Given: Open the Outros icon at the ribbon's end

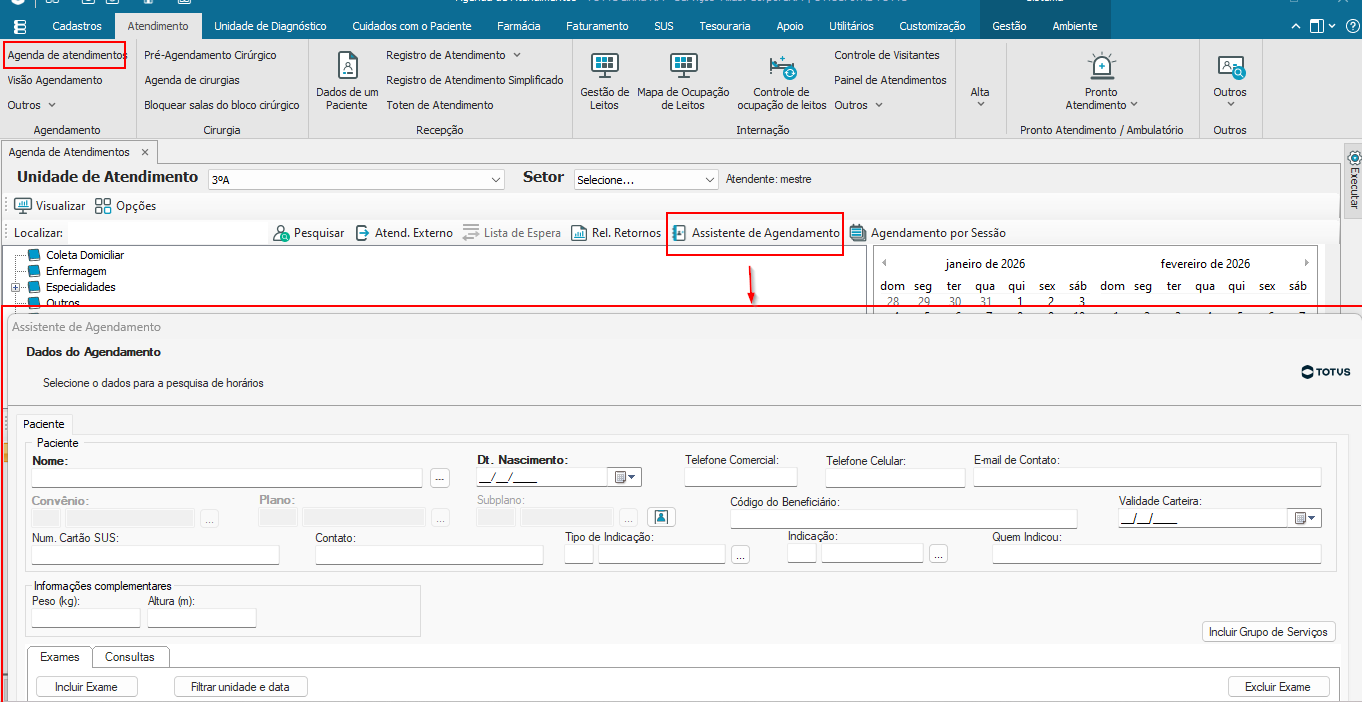Looking at the screenshot, I should (1230, 67).
